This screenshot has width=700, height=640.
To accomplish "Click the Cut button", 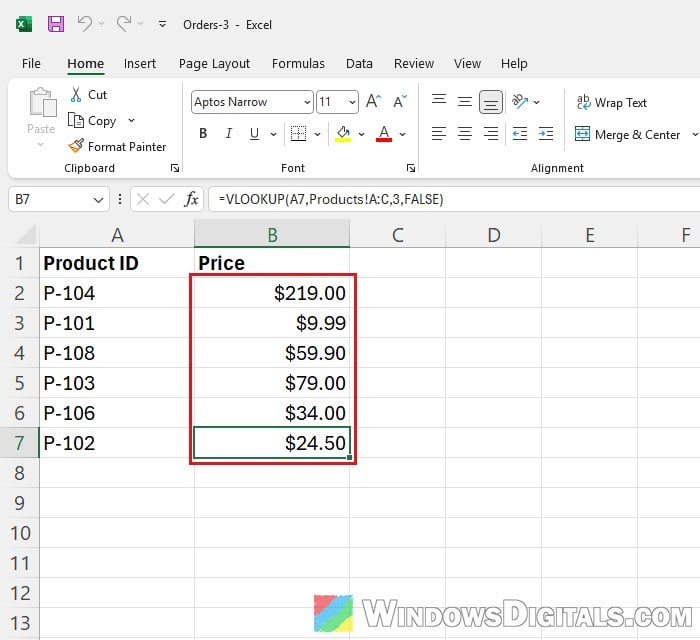I will pyautogui.click(x=88, y=95).
